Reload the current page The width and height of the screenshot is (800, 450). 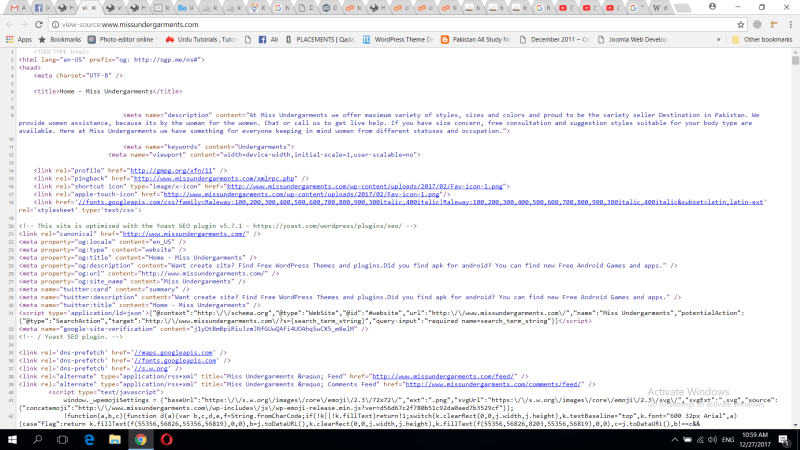(x=39, y=24)
